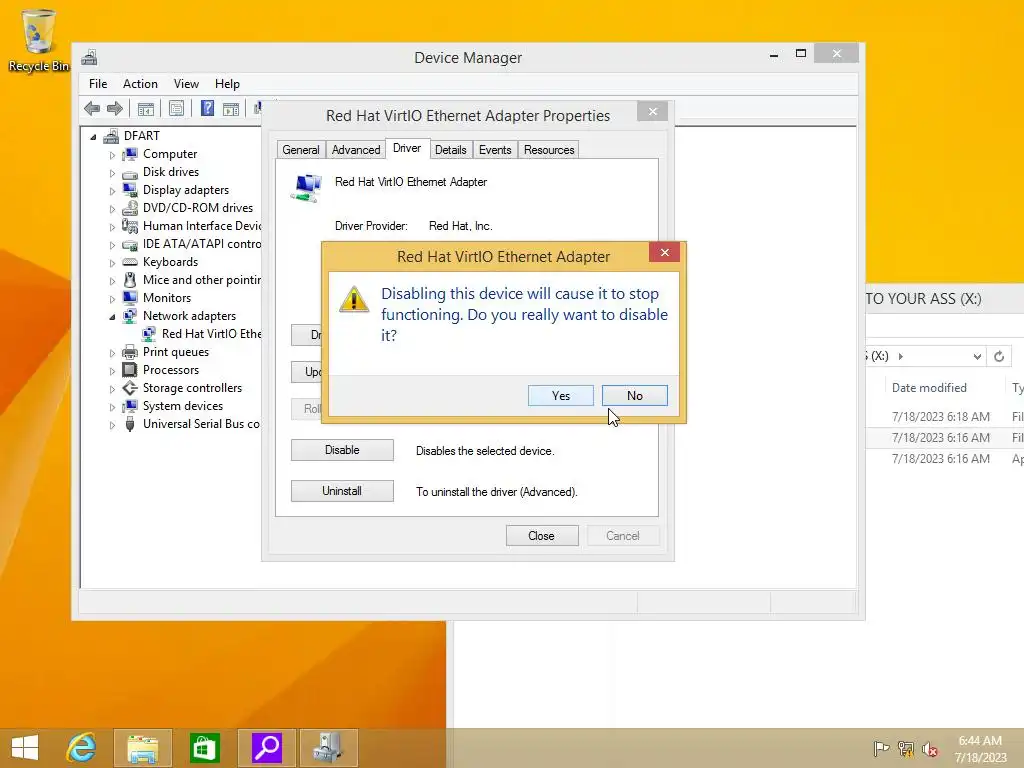The image size is (1024, 768).
Task: Click the Mice and other pointing devices icon
Action: point(130,280)
